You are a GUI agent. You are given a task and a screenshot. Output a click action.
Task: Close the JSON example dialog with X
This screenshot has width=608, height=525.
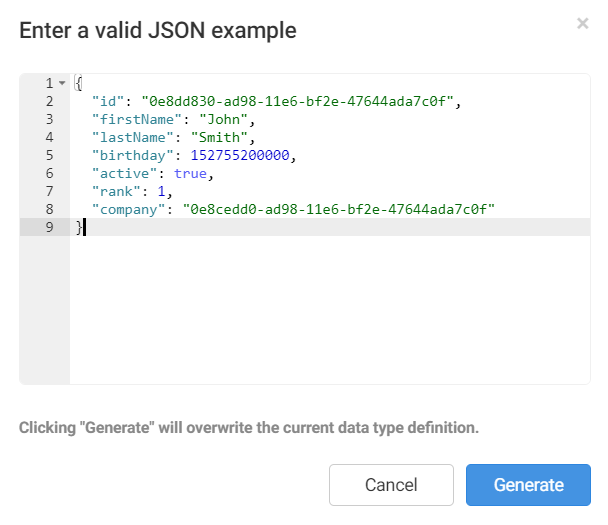[582, 23]
